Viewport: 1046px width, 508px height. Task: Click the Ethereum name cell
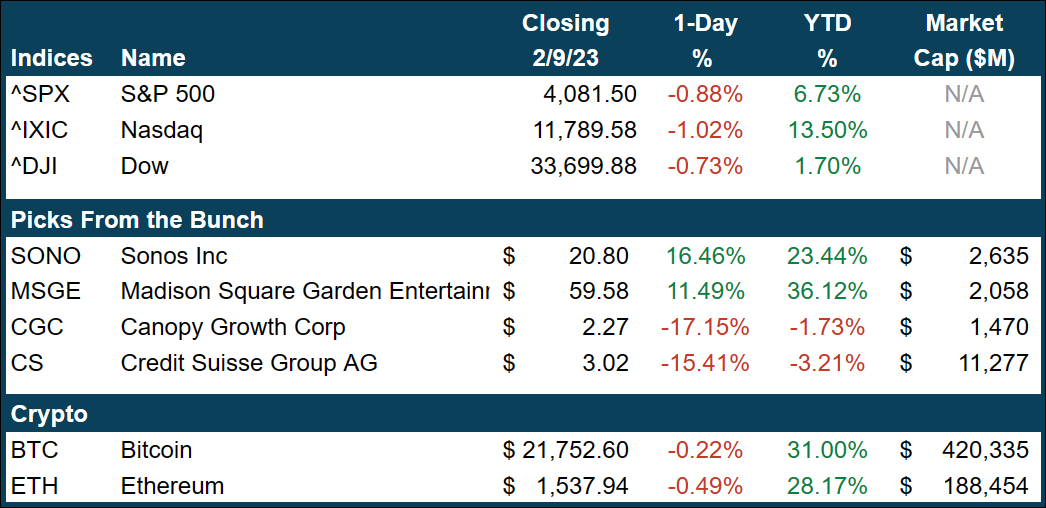tap(172, 487)
